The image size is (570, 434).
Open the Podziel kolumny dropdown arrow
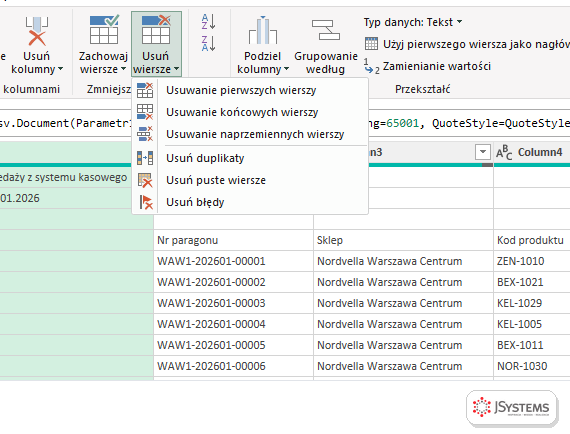pos(286,69)
